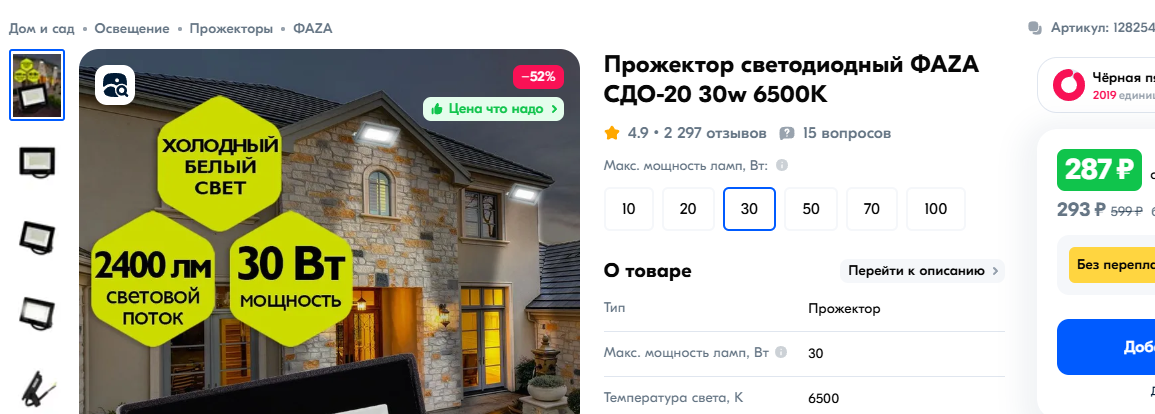Click the copy icon beside Артикул
Viewport: 1155px width, 414px height.
(1035, 29)
